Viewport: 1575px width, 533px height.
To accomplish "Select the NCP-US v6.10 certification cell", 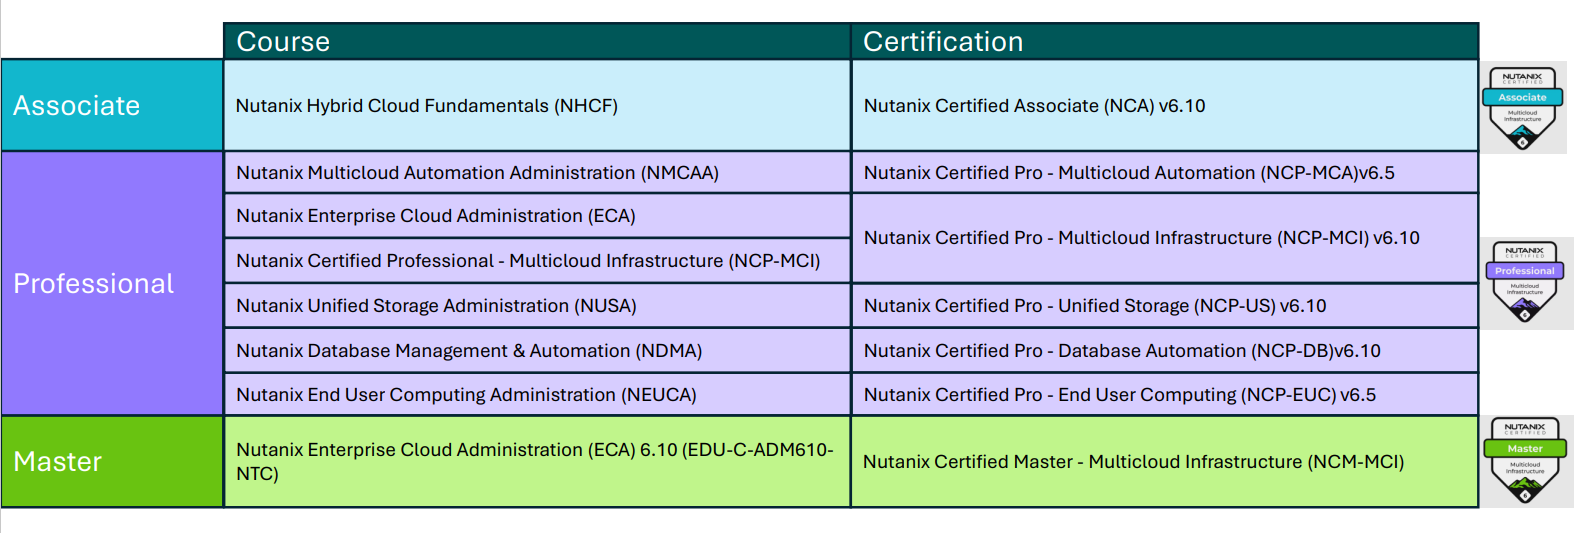I will [1094, 306].
